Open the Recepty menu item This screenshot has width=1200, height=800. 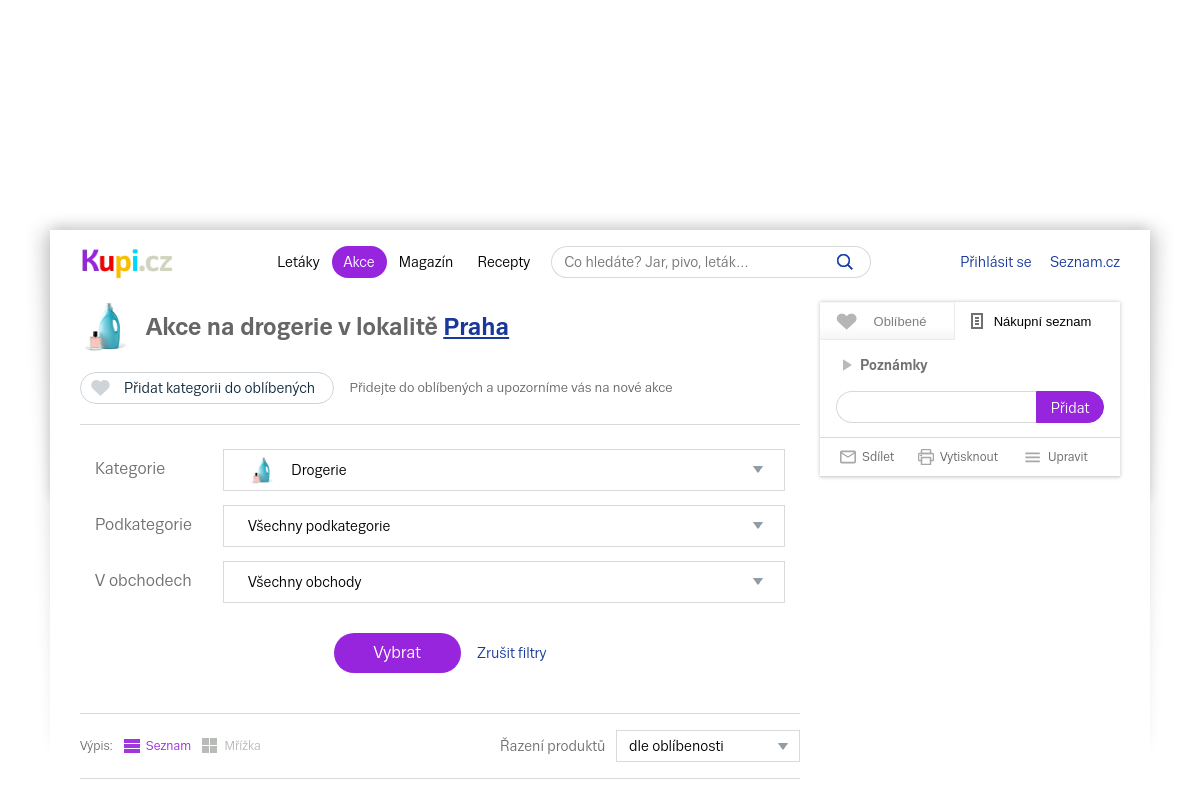503,262
